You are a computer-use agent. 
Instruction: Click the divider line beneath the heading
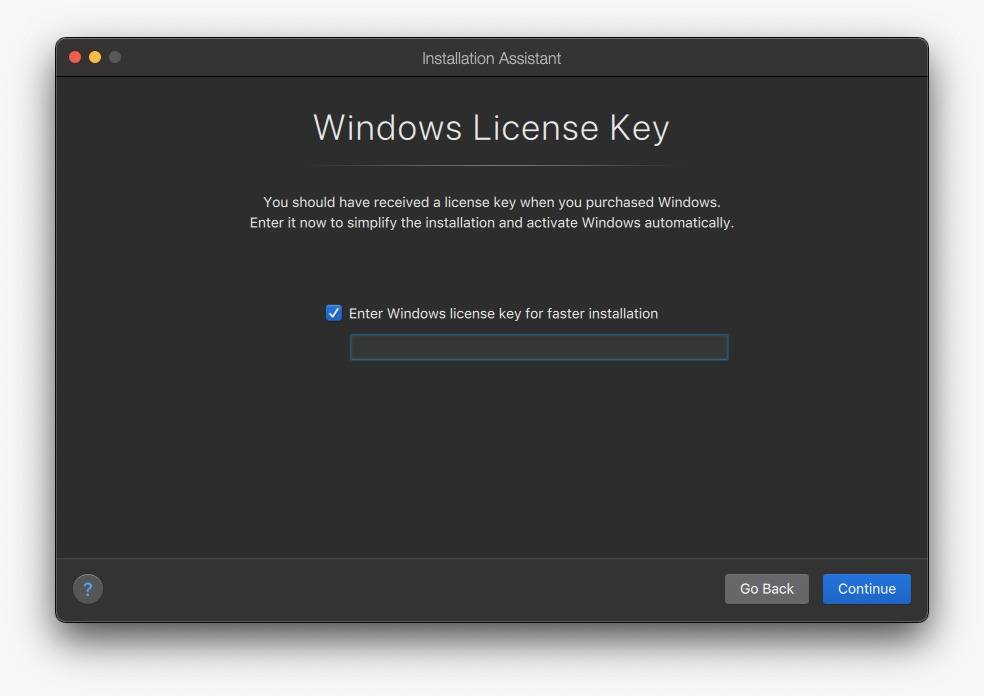pyautogui.click(x=491, y=166)
